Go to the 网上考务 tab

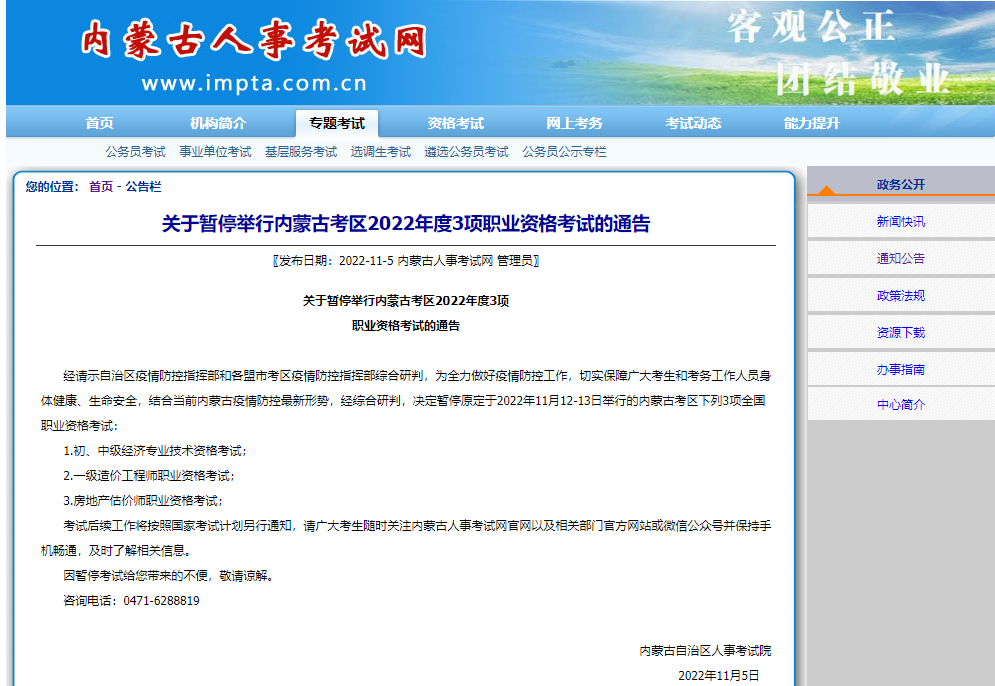click(x=574, y=123)
